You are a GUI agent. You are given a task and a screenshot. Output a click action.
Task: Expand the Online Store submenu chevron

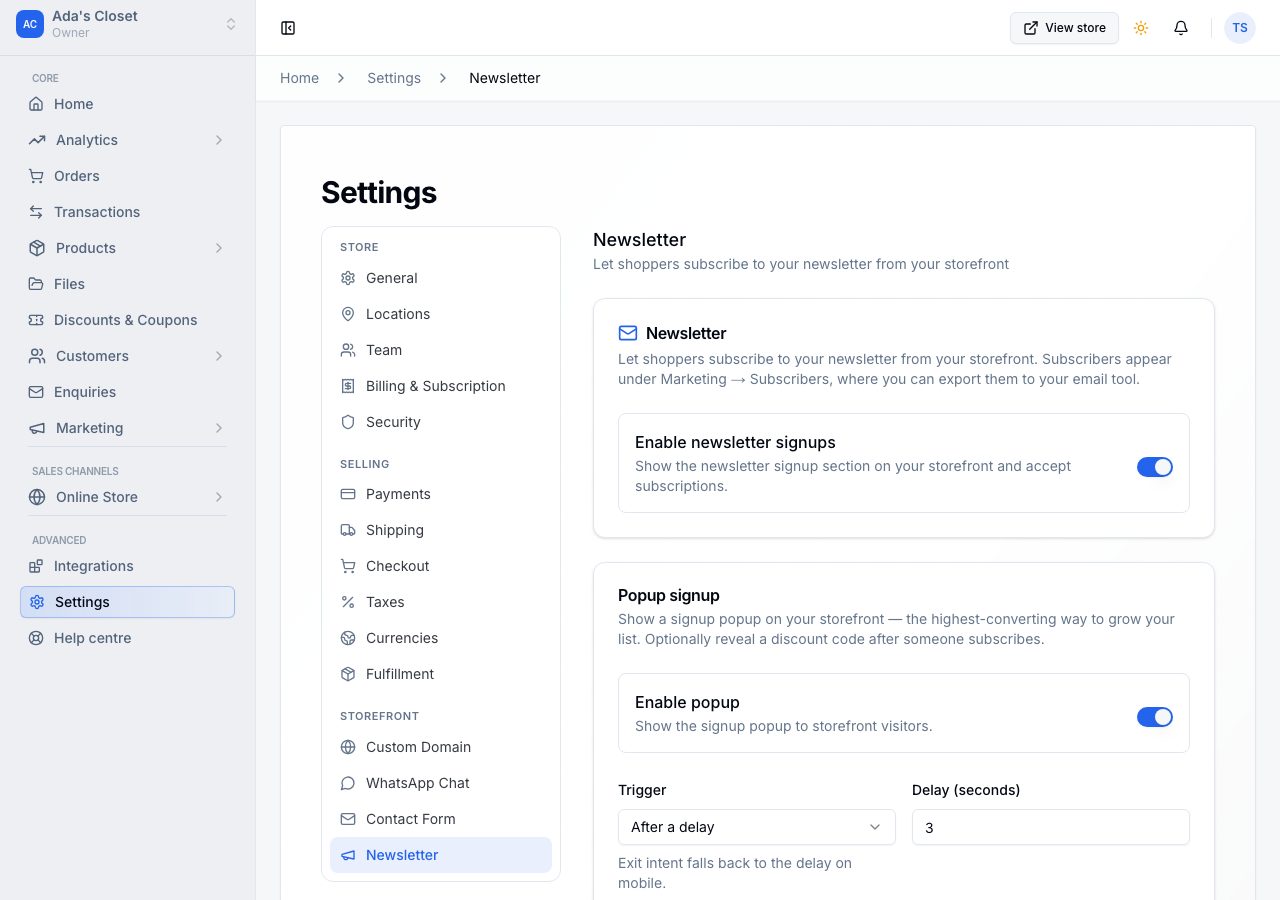tap(219, 497)
